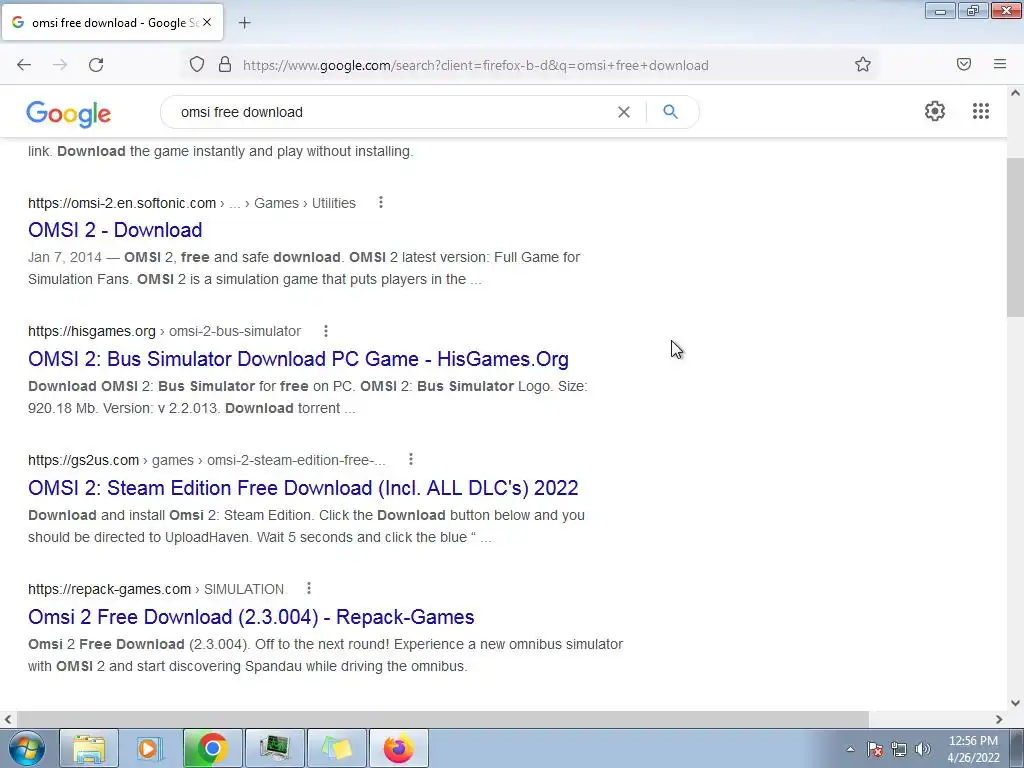Open OMSI 2: Steam Edition Free Download link

click(303, 488)
